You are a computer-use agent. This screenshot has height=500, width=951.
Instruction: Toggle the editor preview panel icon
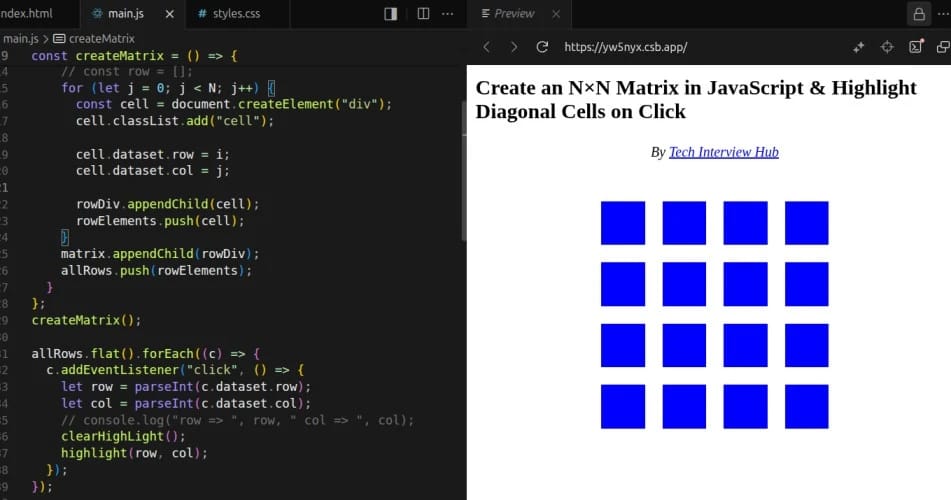pyautogui.click(x=391, y=13)
